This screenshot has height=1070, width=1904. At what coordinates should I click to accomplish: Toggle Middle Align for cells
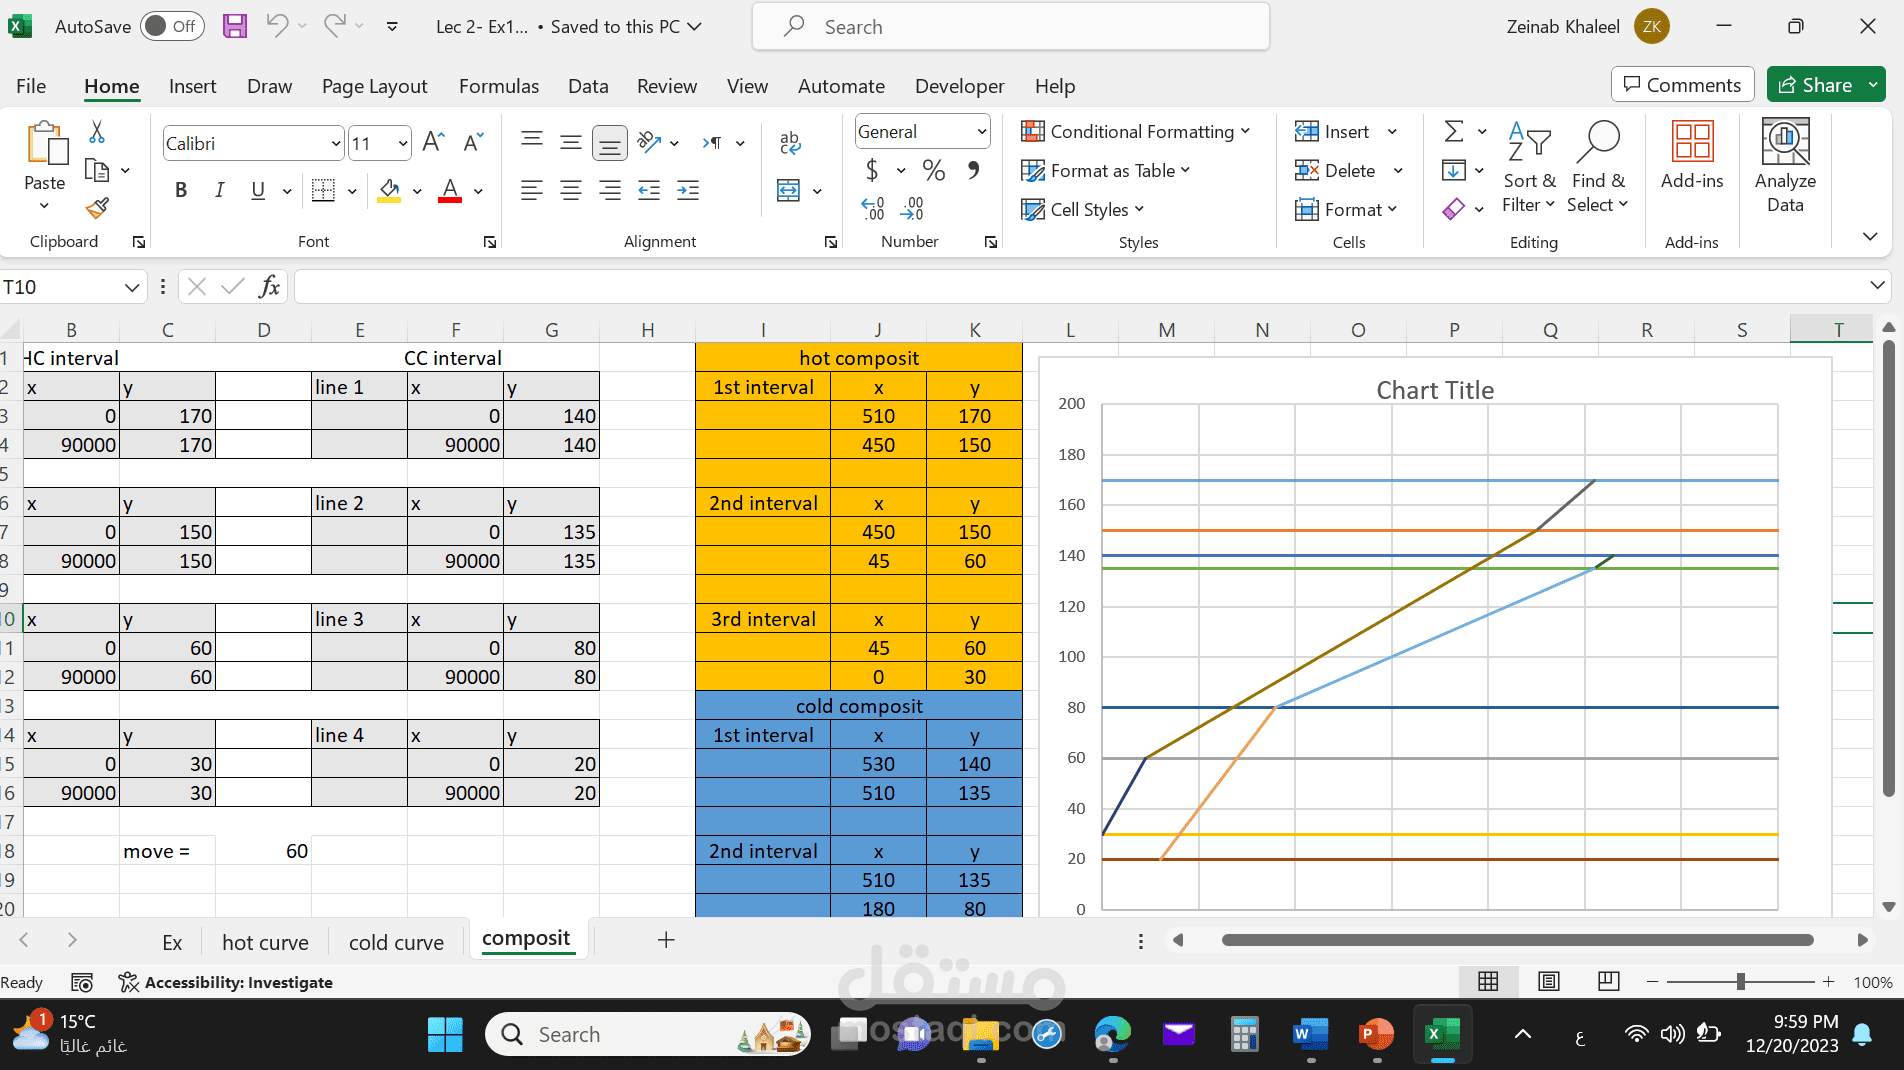(571, 143)
